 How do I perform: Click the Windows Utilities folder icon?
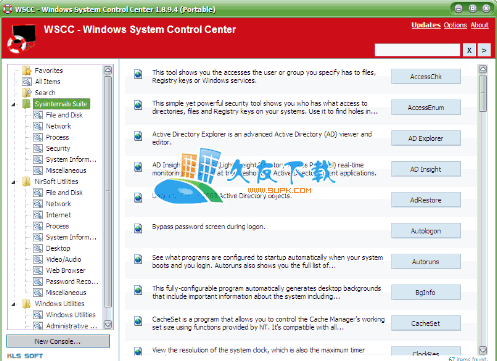[27, 303]
